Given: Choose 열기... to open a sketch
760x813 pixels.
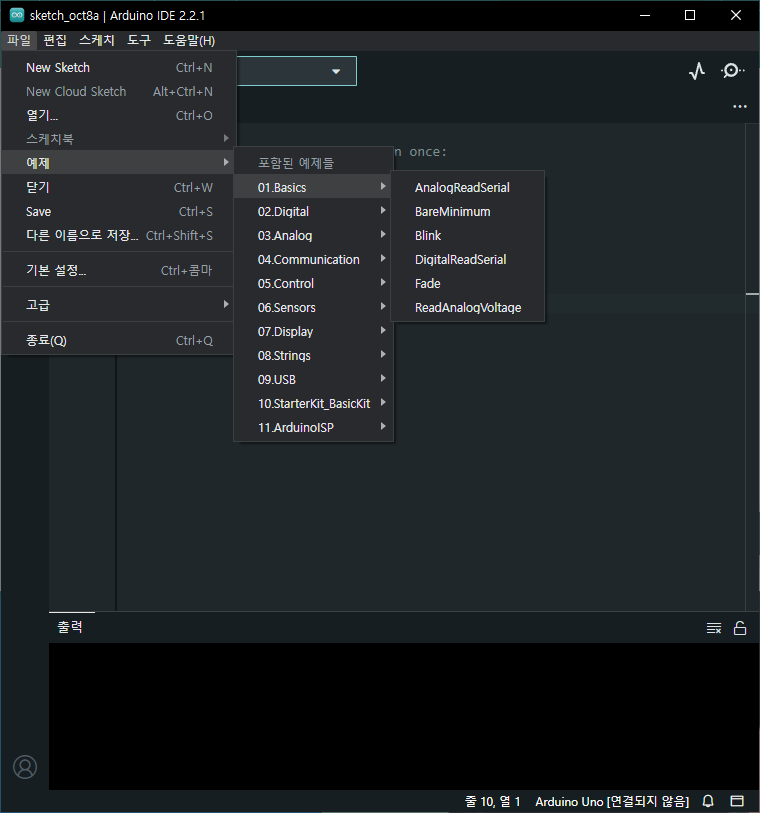Looking at the screenshot, I should [119, 116].
